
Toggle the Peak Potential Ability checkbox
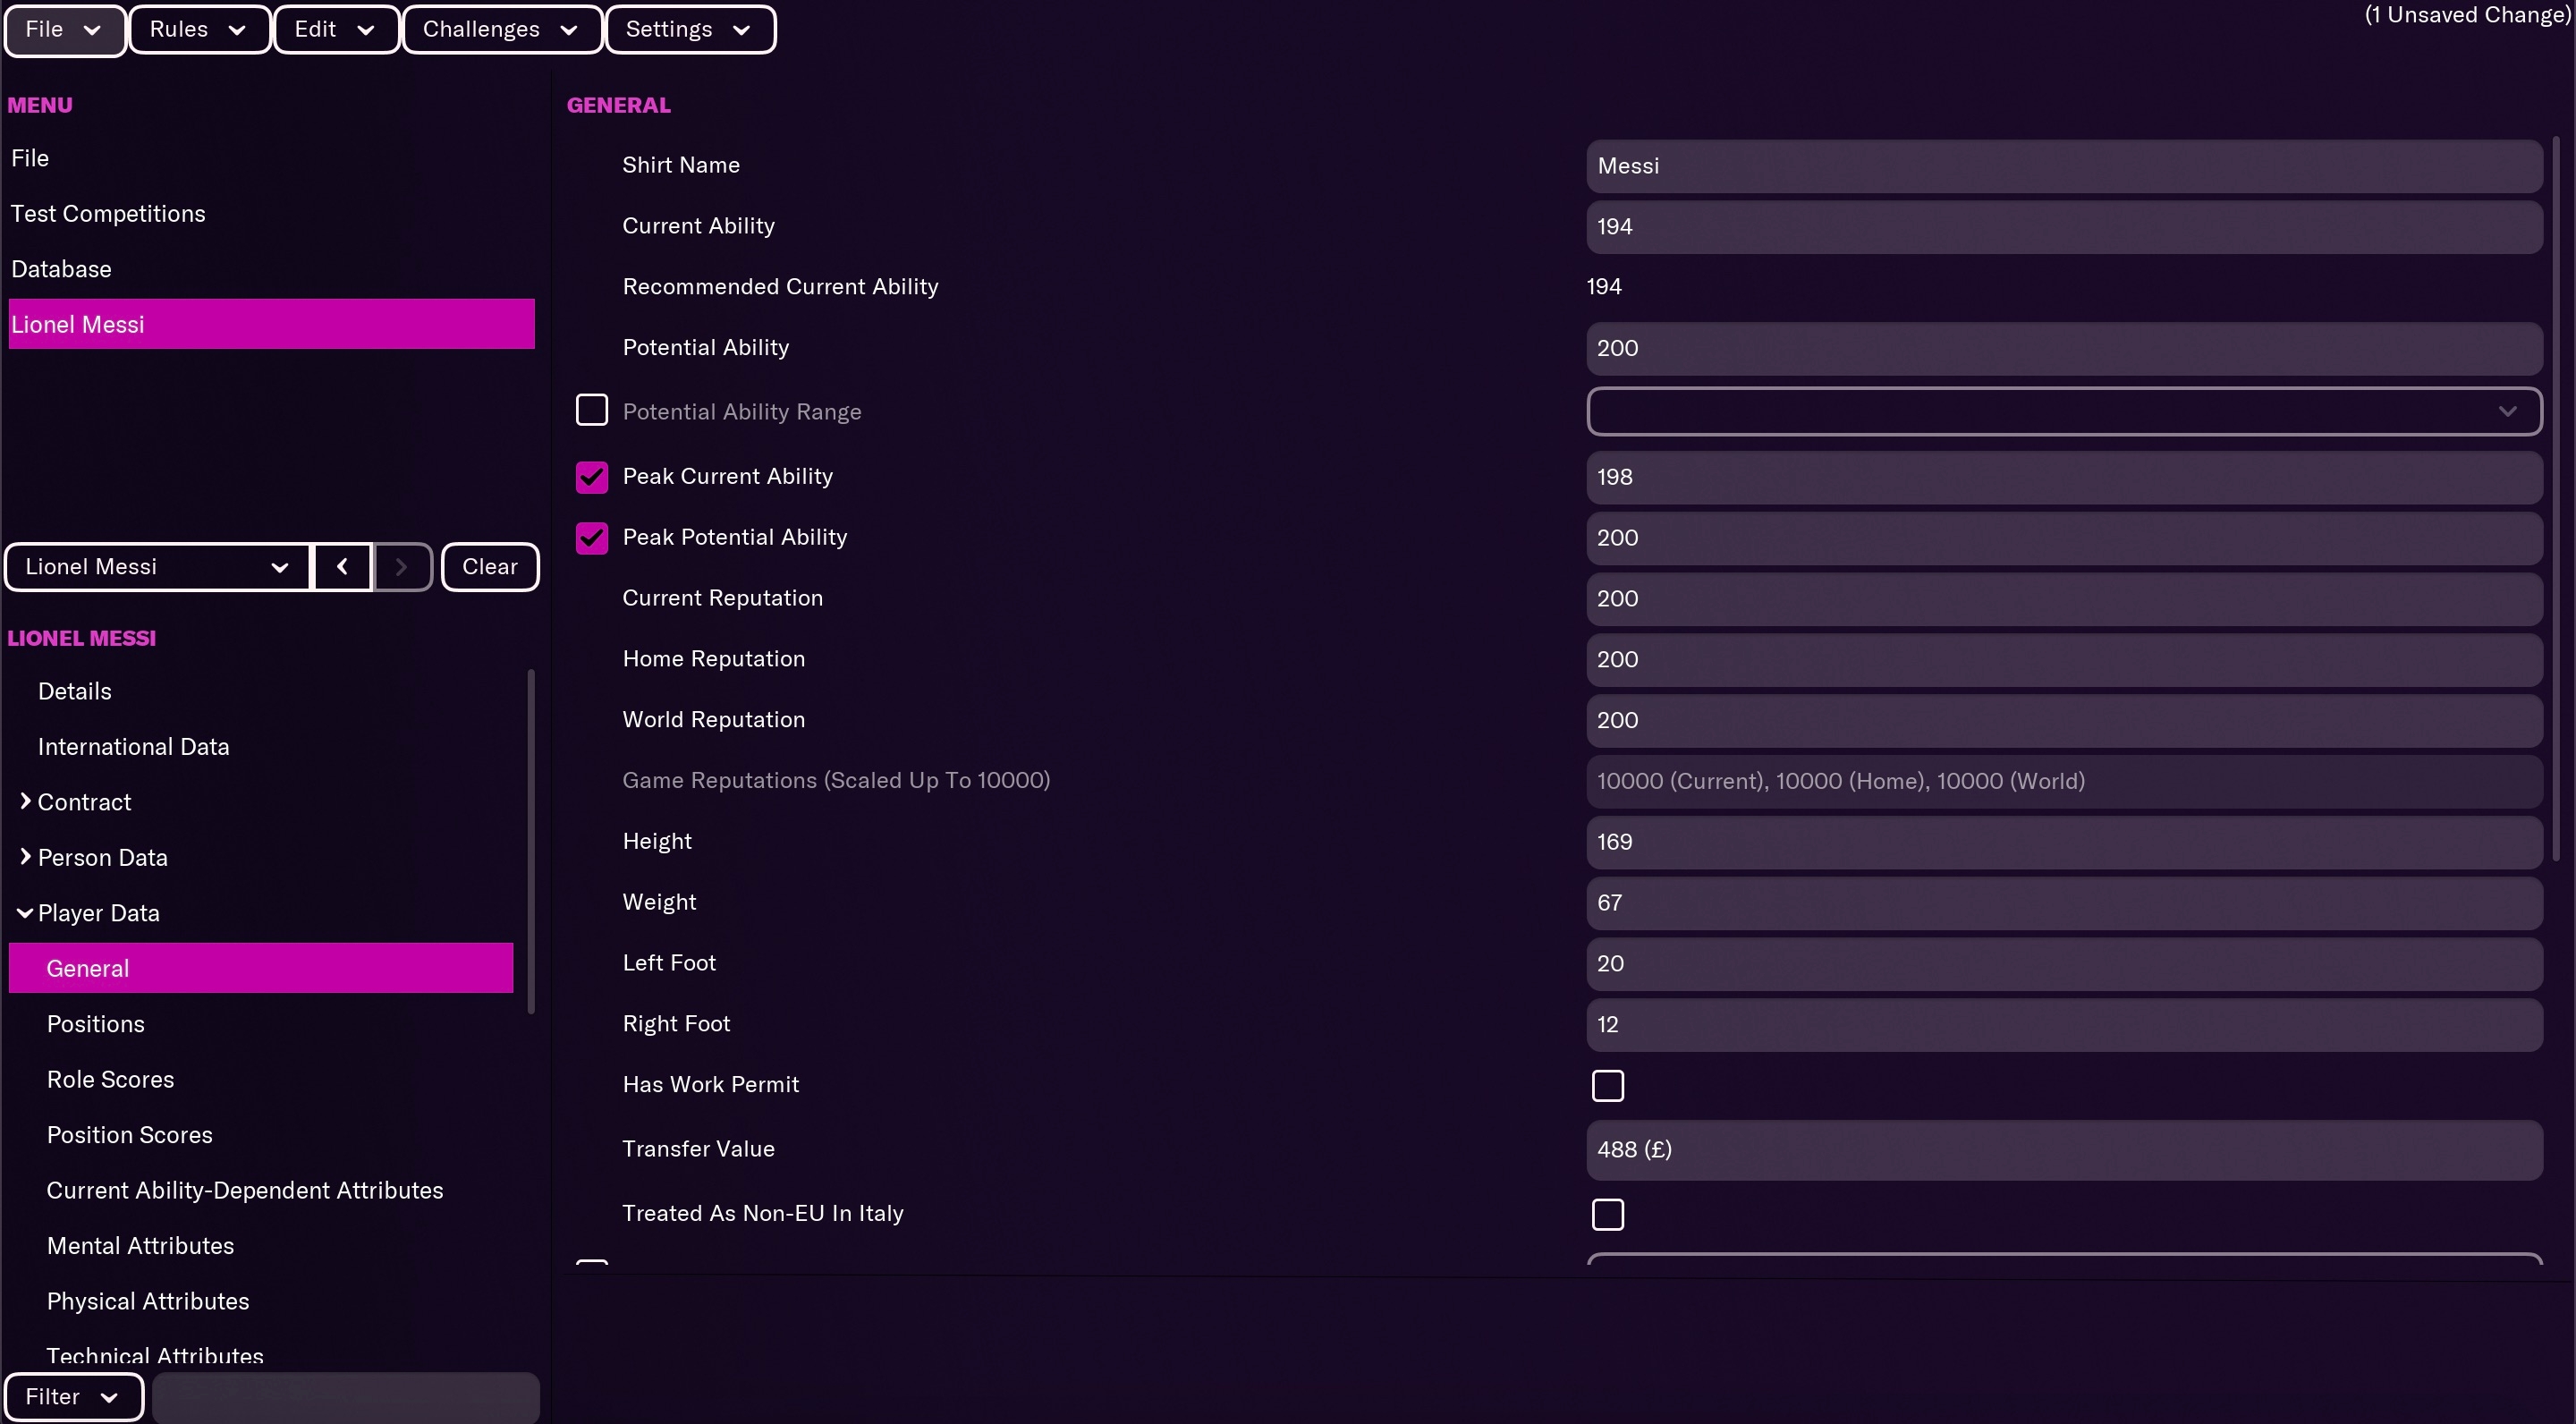[591, 537]
